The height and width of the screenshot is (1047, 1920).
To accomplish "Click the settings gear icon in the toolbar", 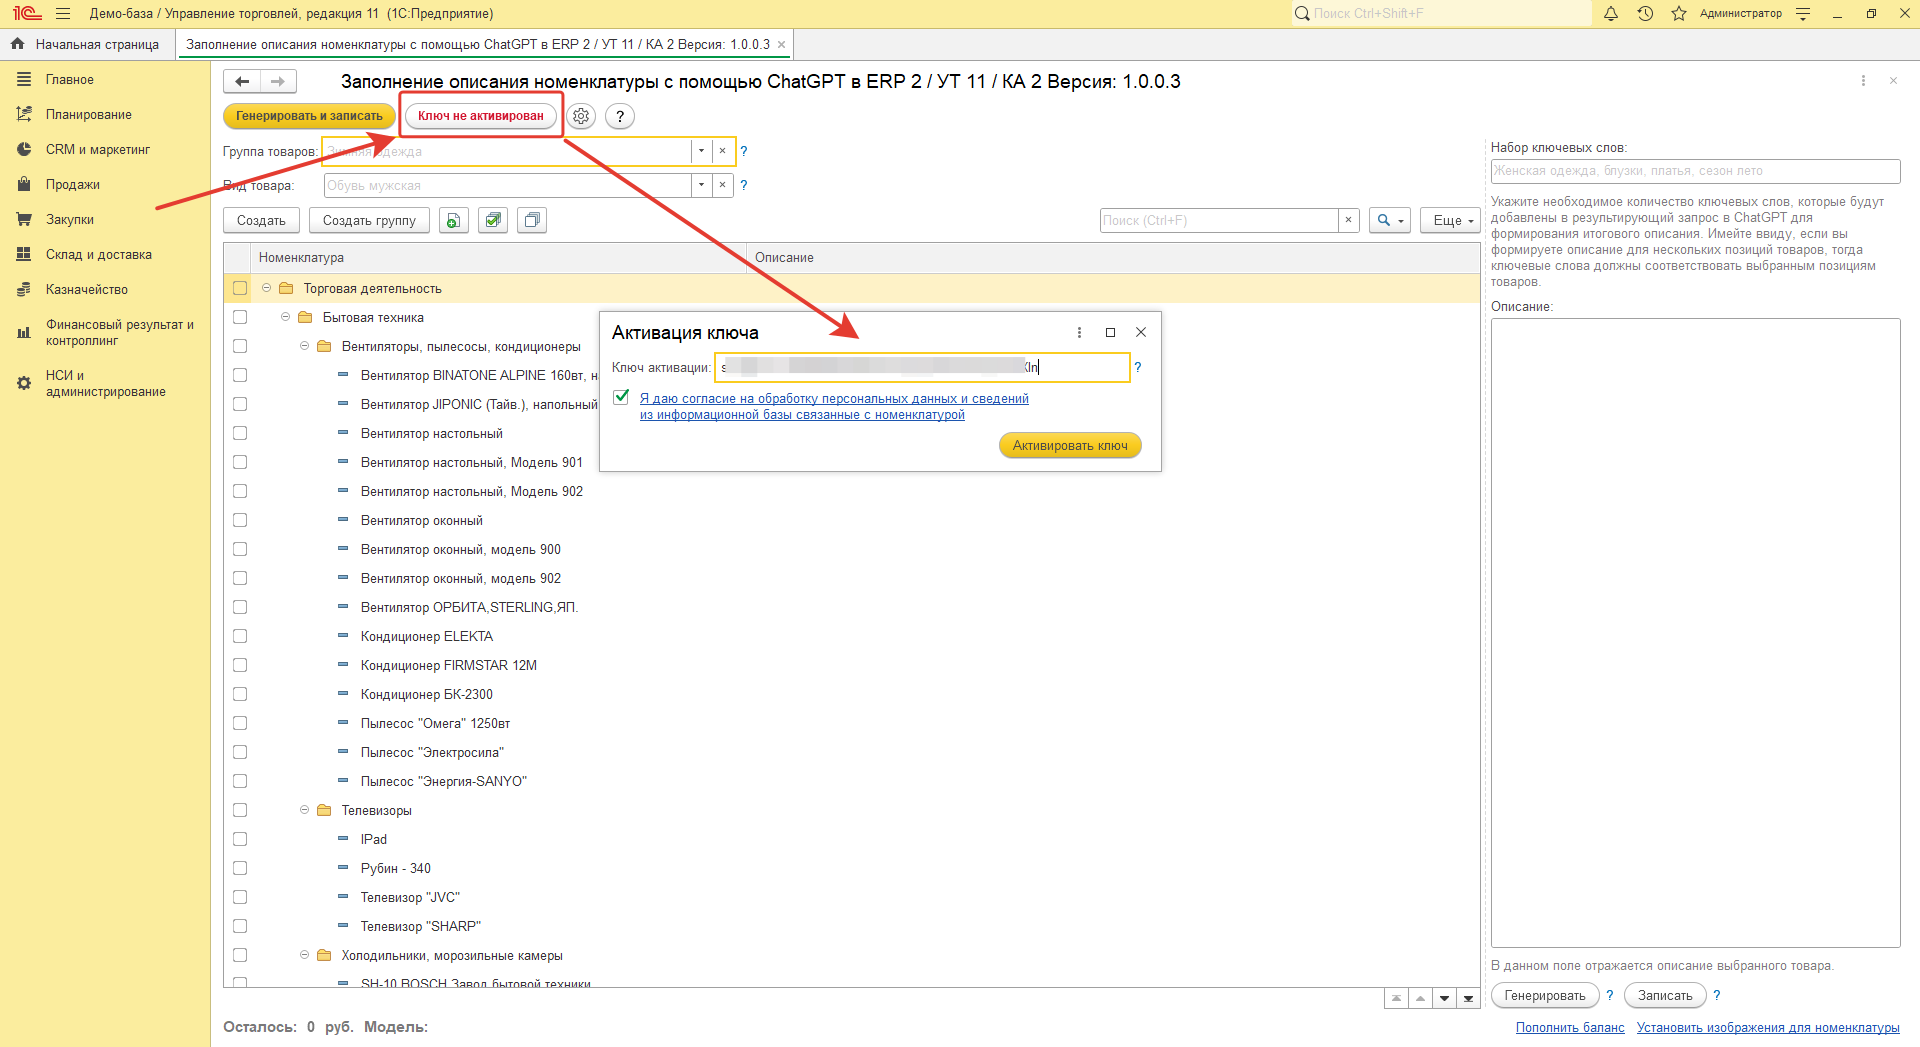I will [x=581, y=116].
